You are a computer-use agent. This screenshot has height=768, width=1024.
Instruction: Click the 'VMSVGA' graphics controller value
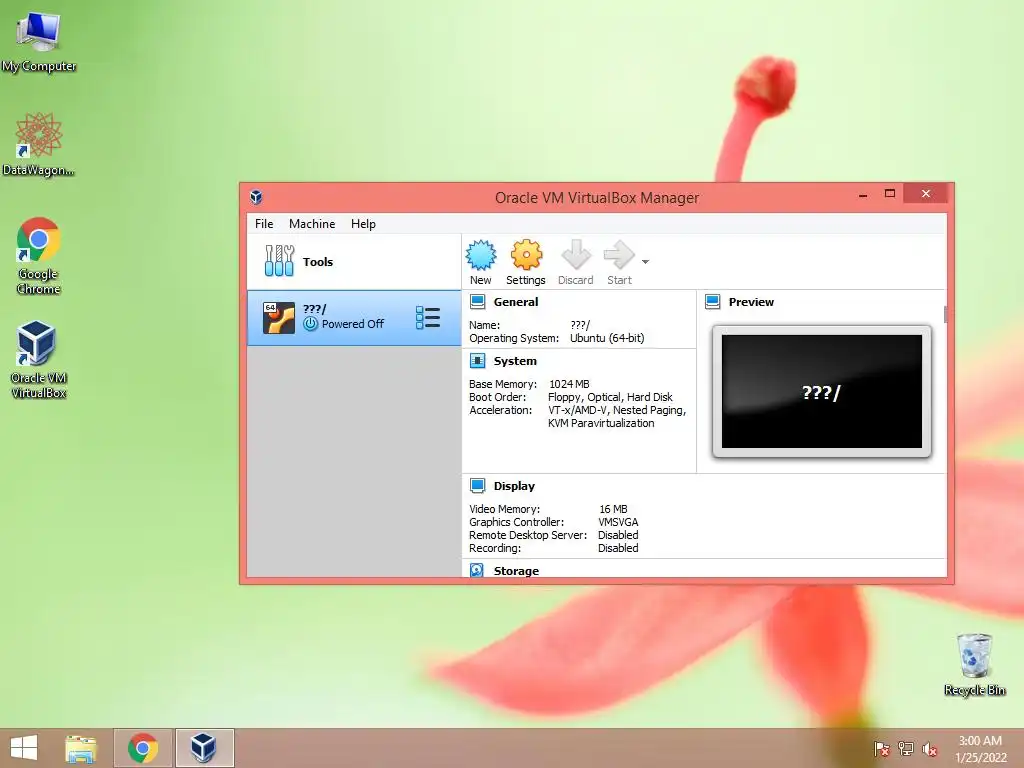(x=618, y=522)
